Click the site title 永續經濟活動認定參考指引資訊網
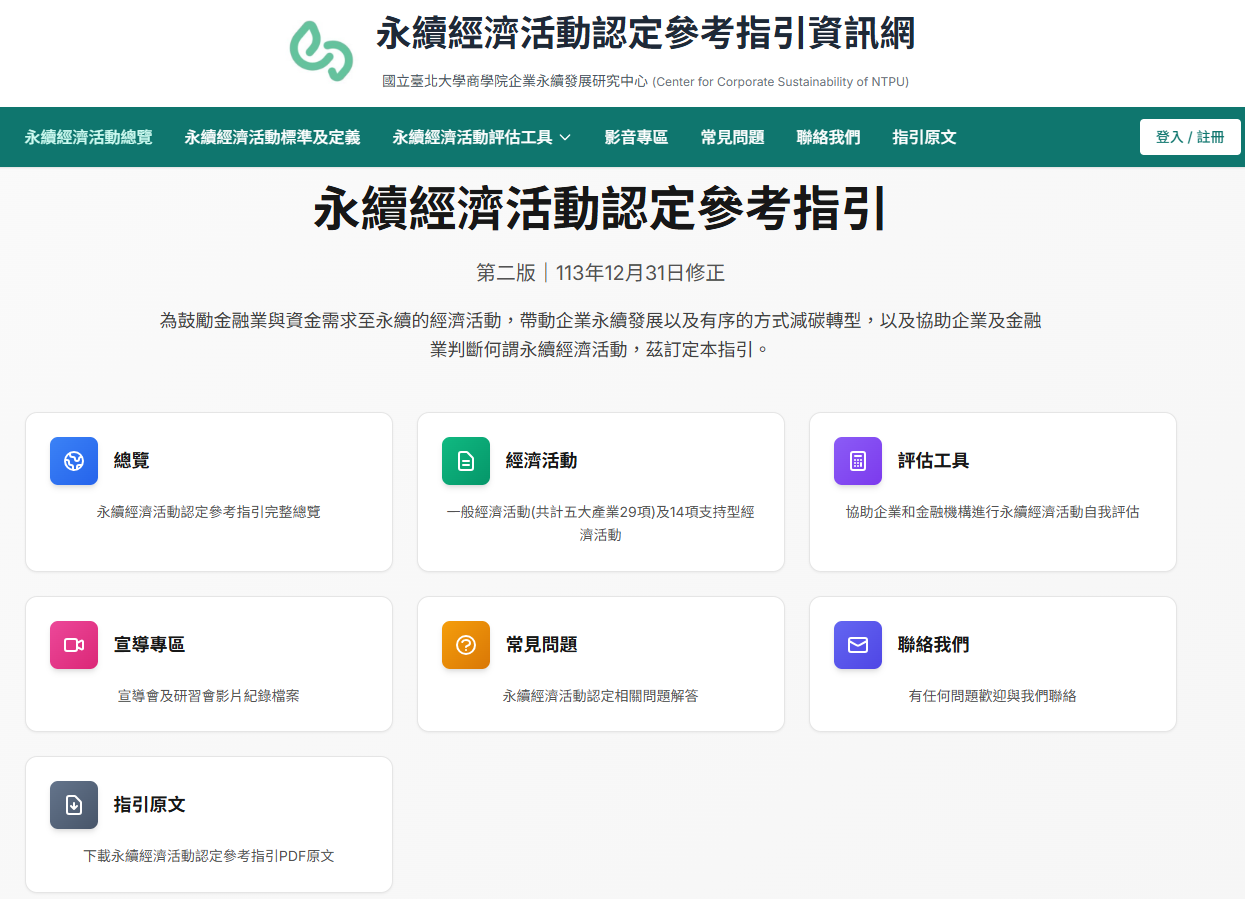Viewport: 1245px width, 899px height. click(645, 34)
